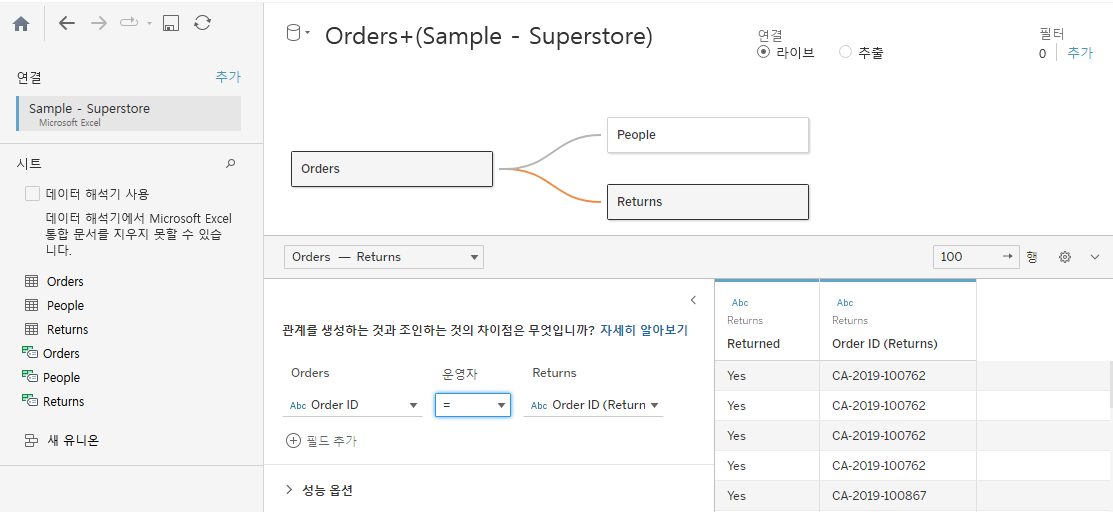1113x512 pixels.
Task: Click the Returned column header
Action: 767,320
